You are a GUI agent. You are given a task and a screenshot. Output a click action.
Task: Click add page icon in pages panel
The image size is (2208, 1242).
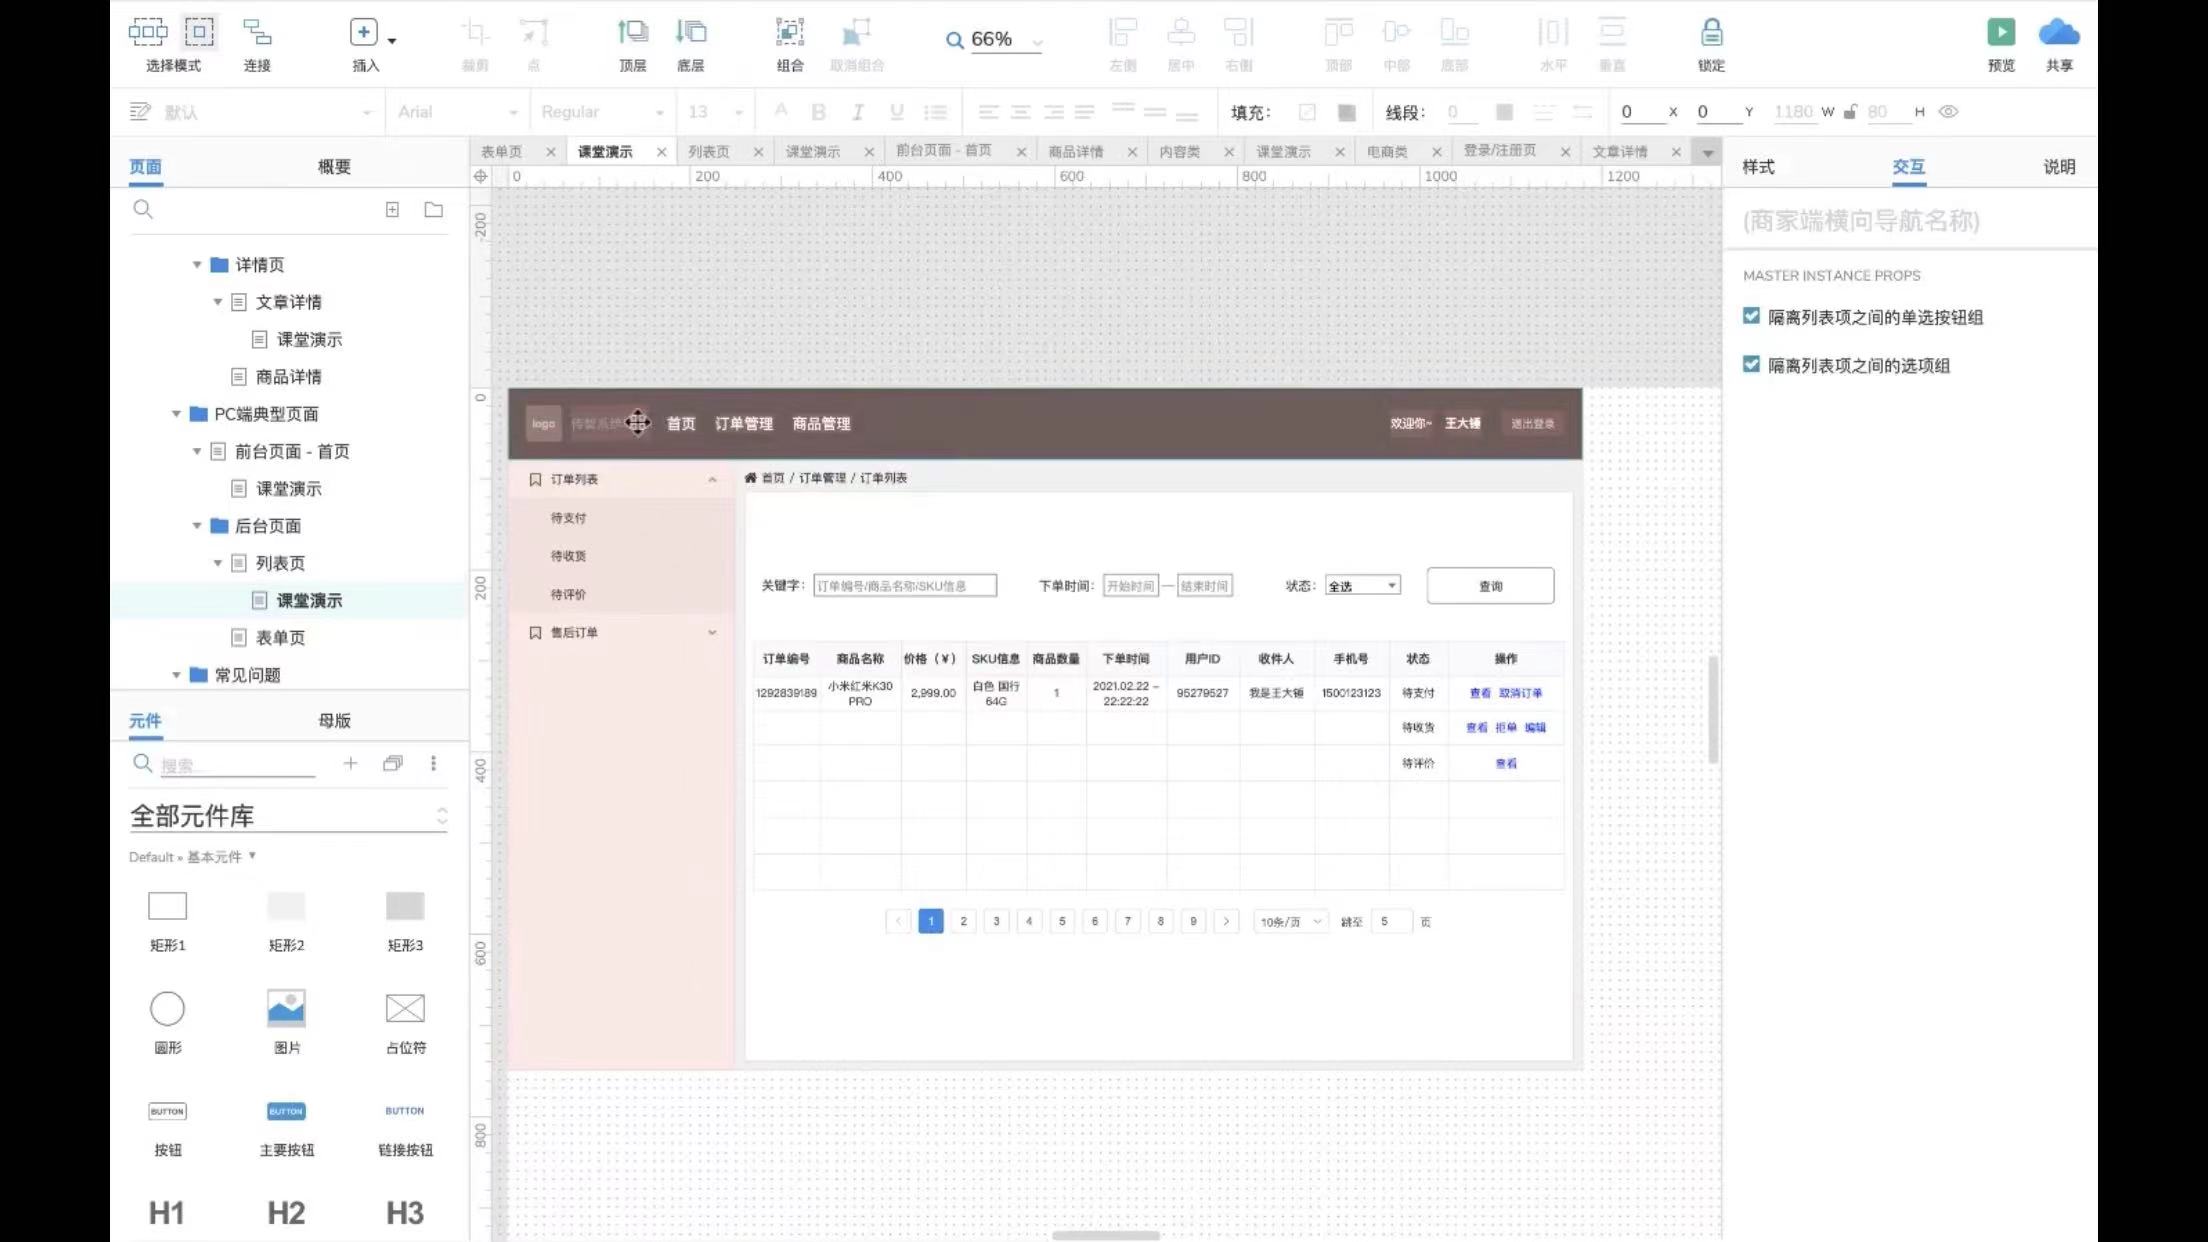click(x=392, y=210)
